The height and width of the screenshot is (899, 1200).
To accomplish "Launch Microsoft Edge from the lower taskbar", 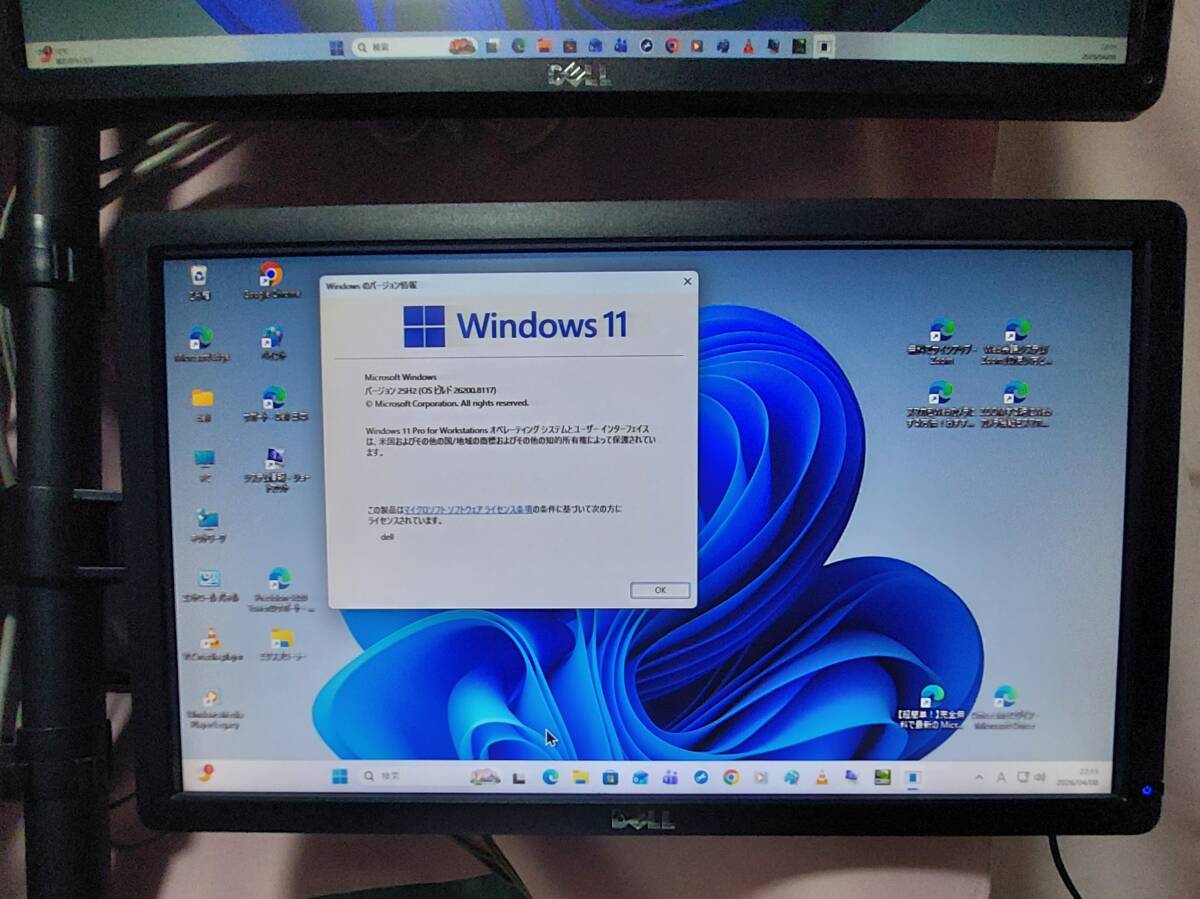I will click(x=550, y=776).
